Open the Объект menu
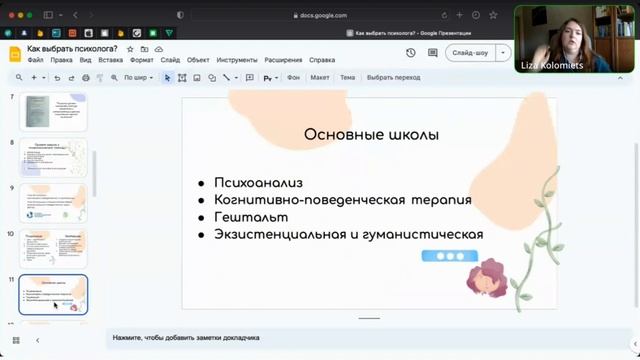Image resolution: width=640 pixels, height=360 pixels. point(198,60)
